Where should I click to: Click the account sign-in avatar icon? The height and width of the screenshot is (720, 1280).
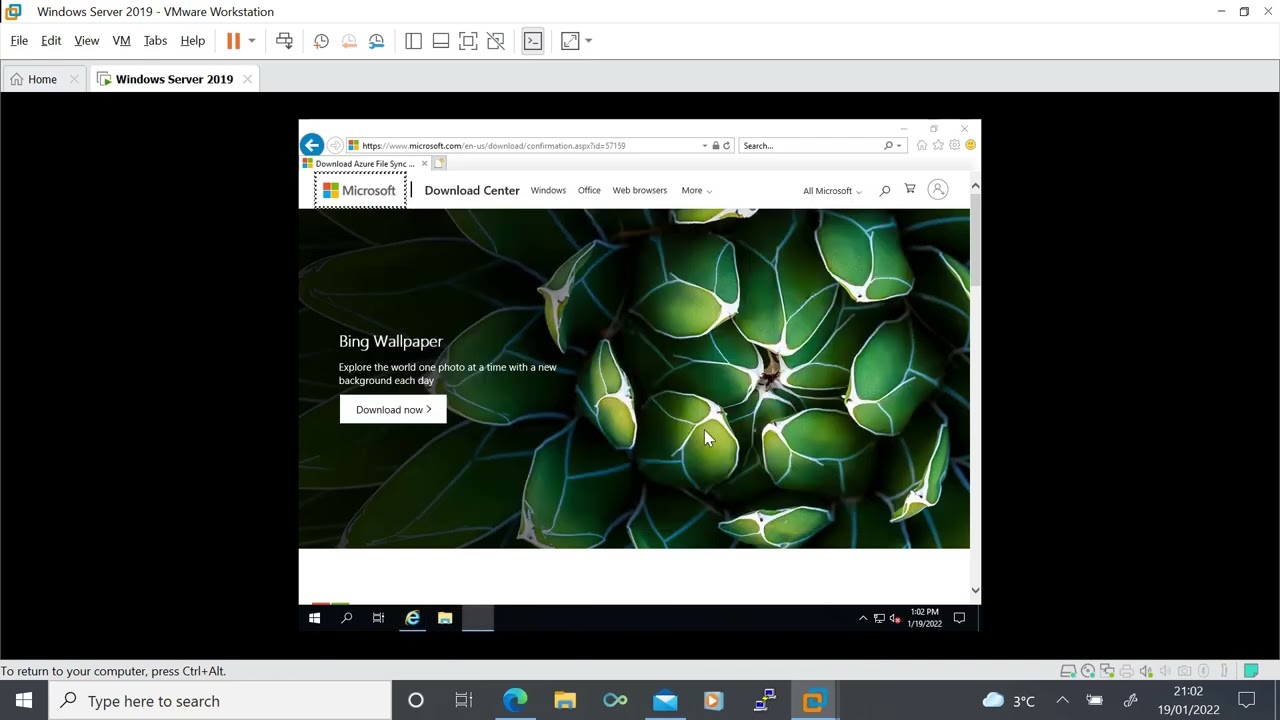coord(938,189)
